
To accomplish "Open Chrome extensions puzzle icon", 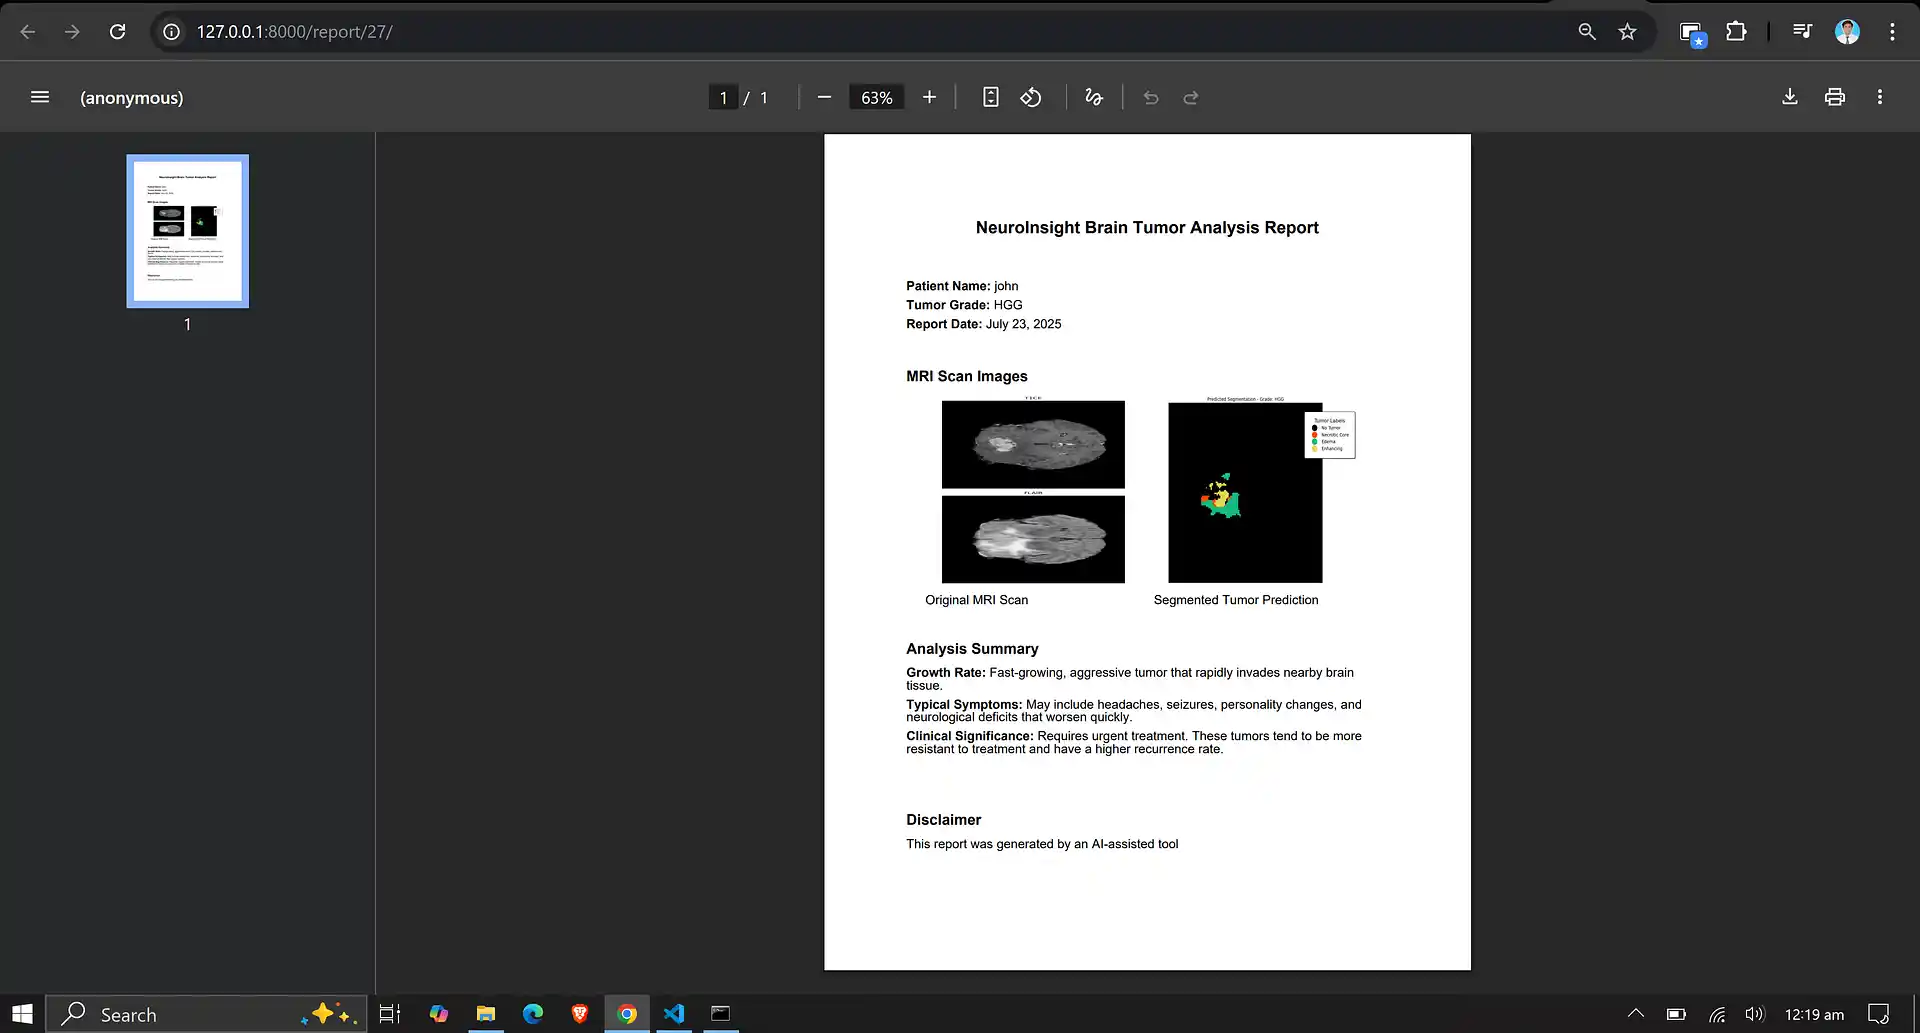I will pyautogui.click(x=1737, y=31).
